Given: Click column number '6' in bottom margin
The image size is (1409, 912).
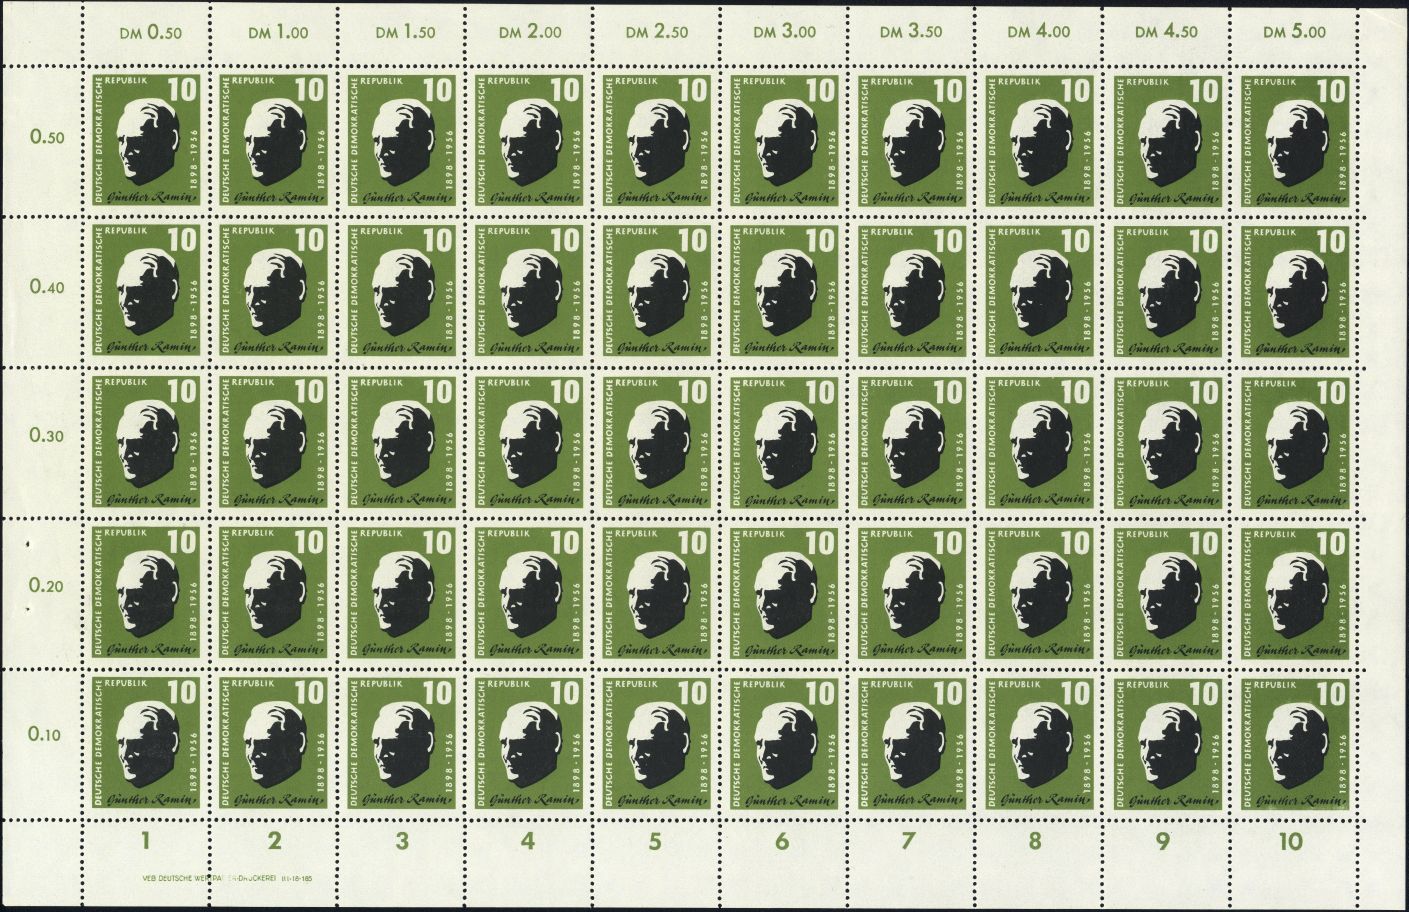Looking at the screenshot, I should point(782,841).
